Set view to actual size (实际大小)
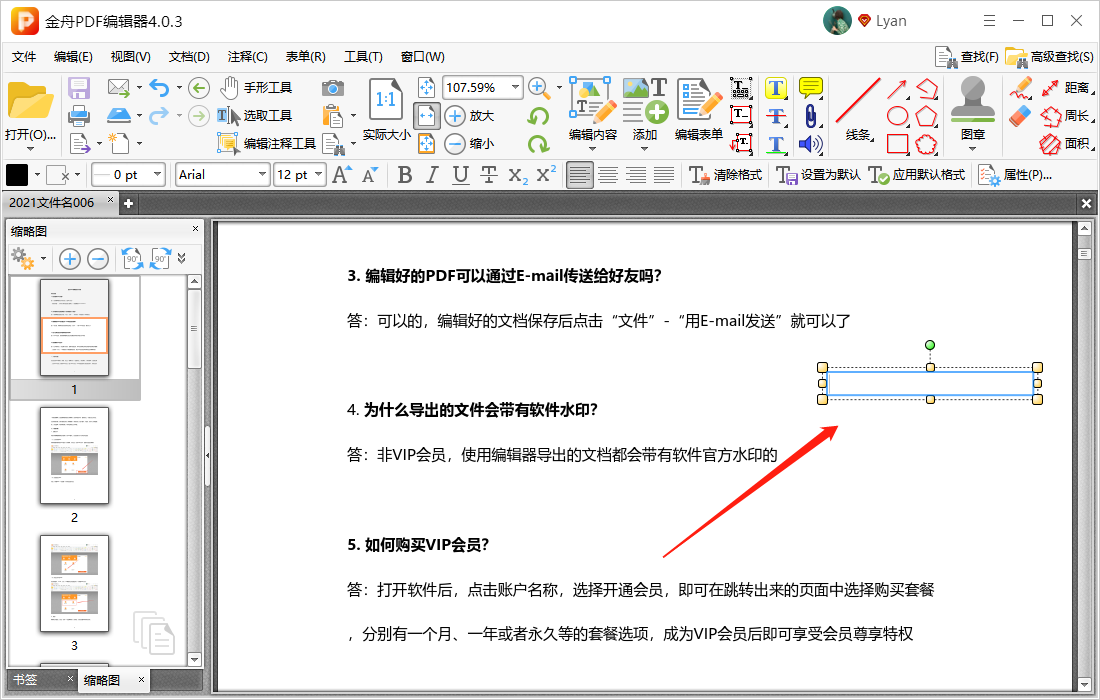Viewport: 1100px width, 700px height. 386,109
